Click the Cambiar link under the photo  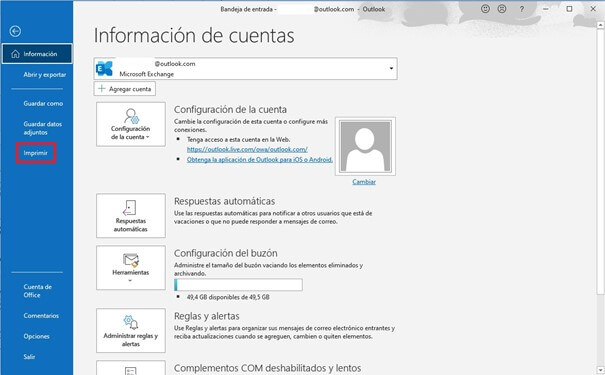(364, 182)
